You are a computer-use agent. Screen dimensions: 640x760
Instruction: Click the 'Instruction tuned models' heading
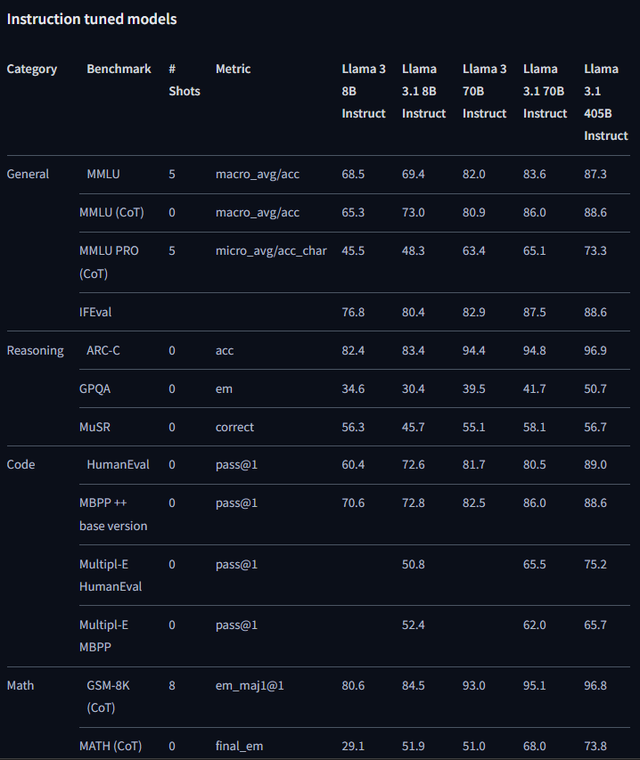pos(92,19)
